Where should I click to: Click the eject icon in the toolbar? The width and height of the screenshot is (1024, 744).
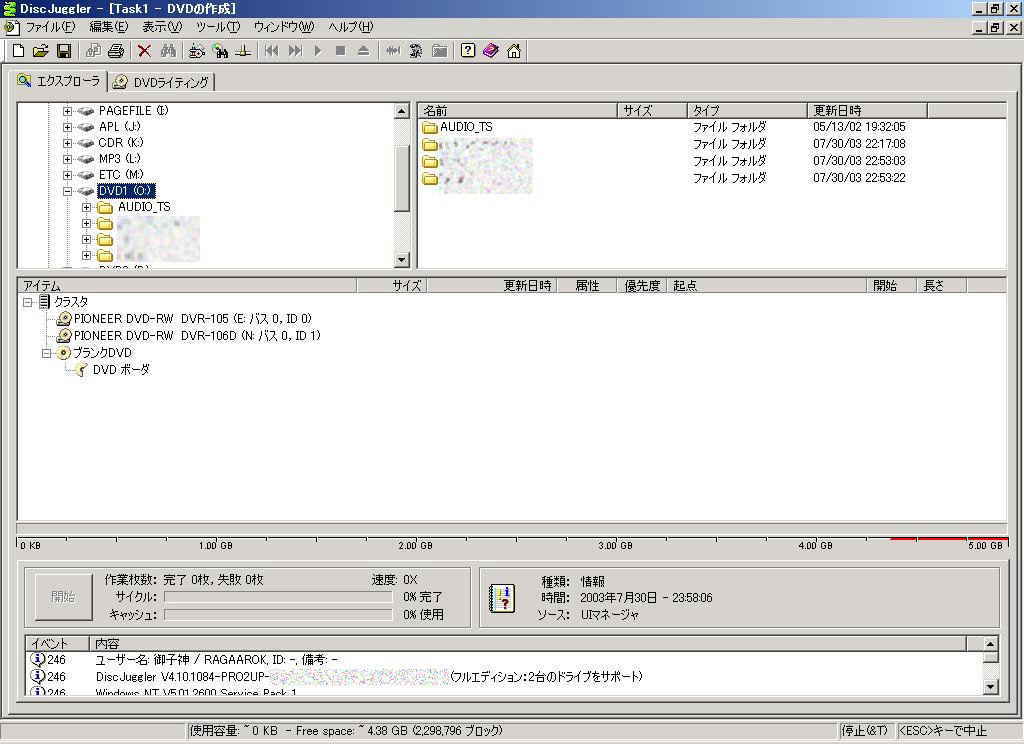(x=363, y=51)
